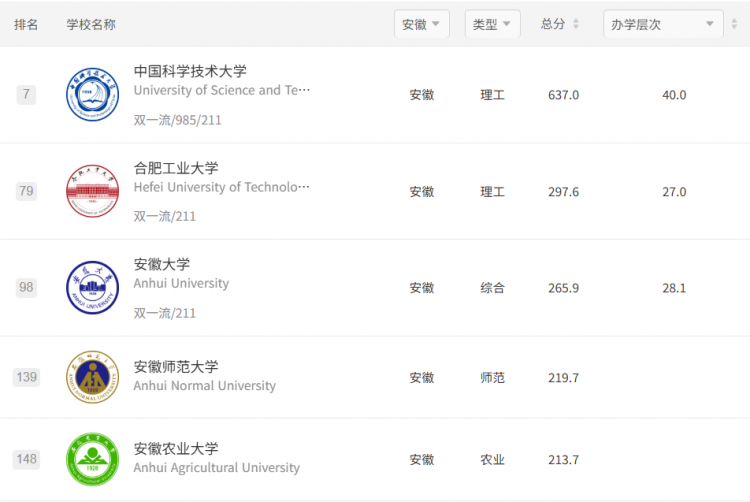The height and width of the screenshot is (502, 750).
Task: Open 安徽农业大学 school name link
Action: [176, 448]
